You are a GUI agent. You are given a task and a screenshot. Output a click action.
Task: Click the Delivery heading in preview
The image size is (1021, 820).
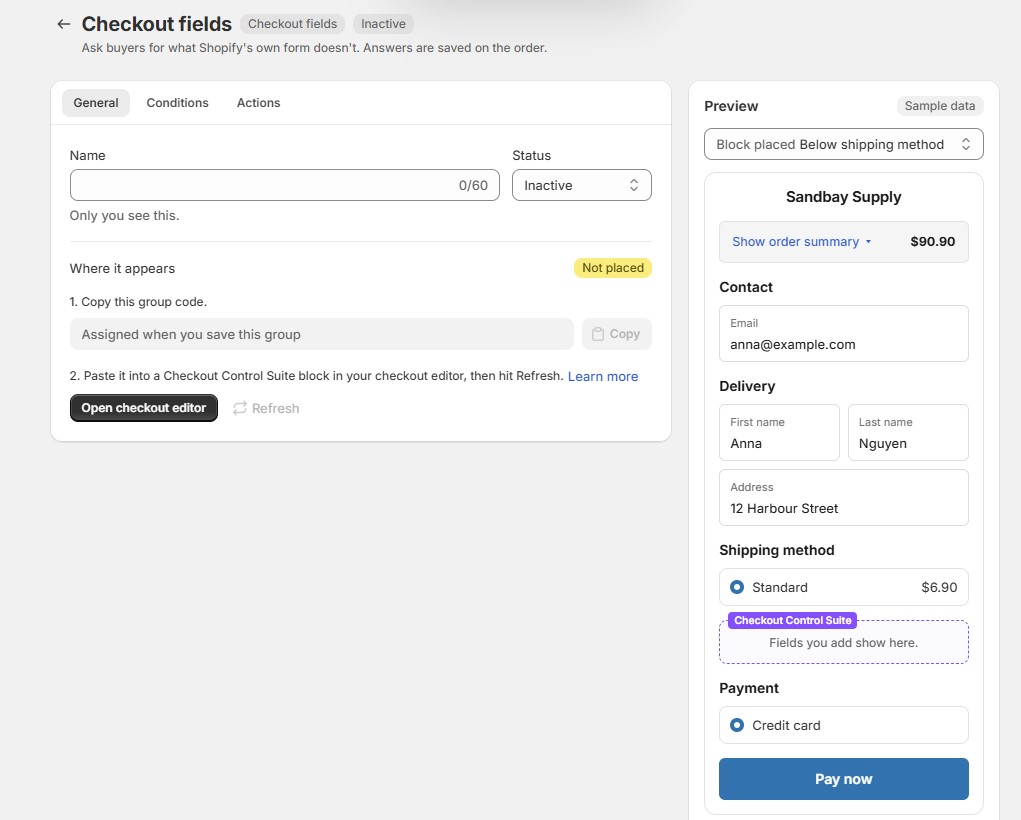pyautogui.click(x=747, y=386)
